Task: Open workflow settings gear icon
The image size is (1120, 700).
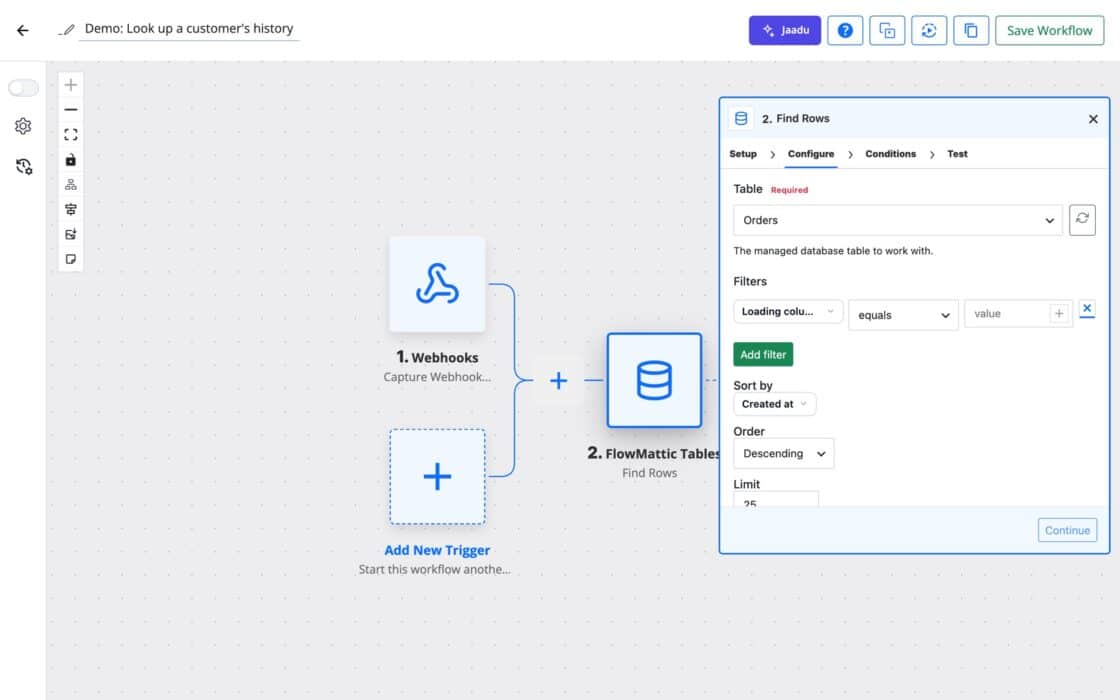Action: [x=23, y=126]
